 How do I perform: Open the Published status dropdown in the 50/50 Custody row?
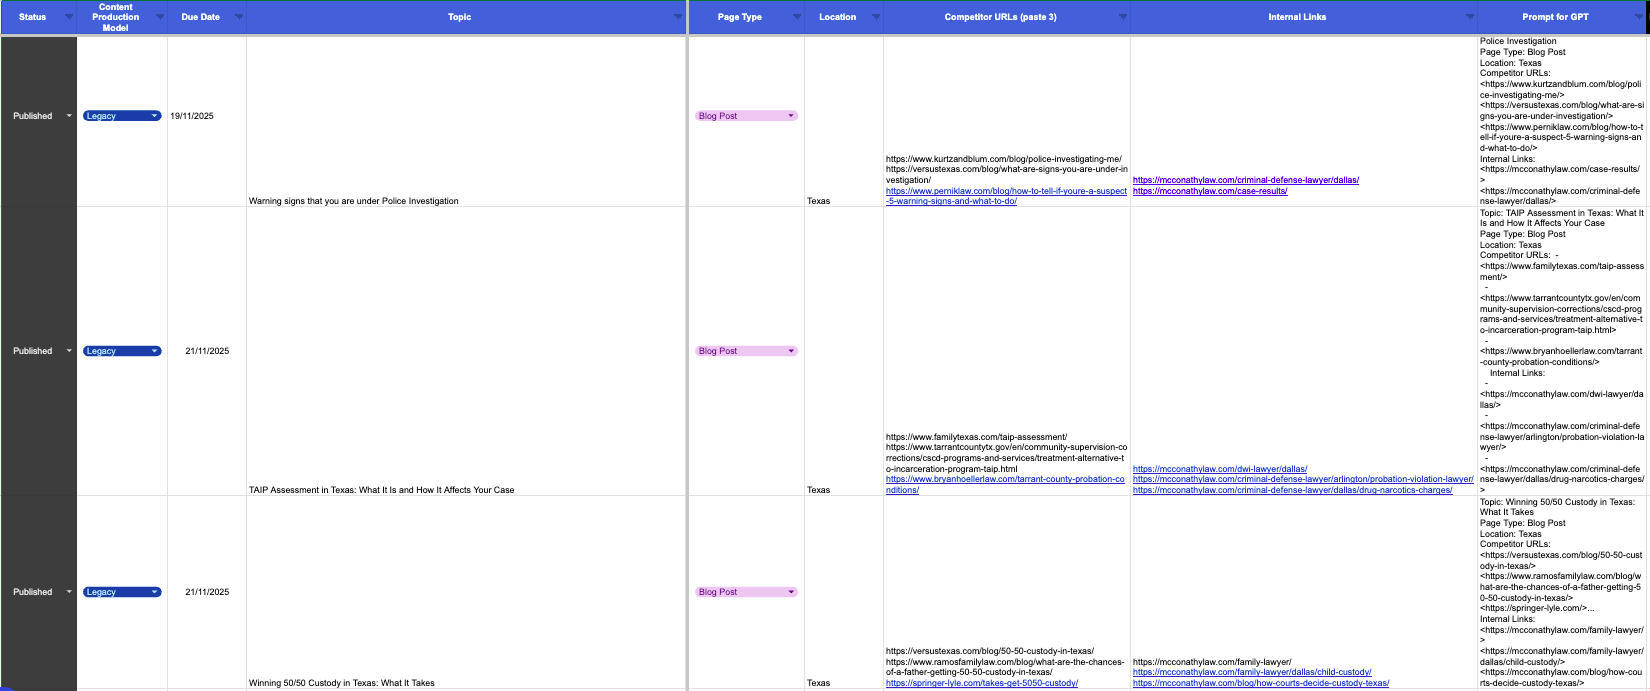click(x=69, y=592)
